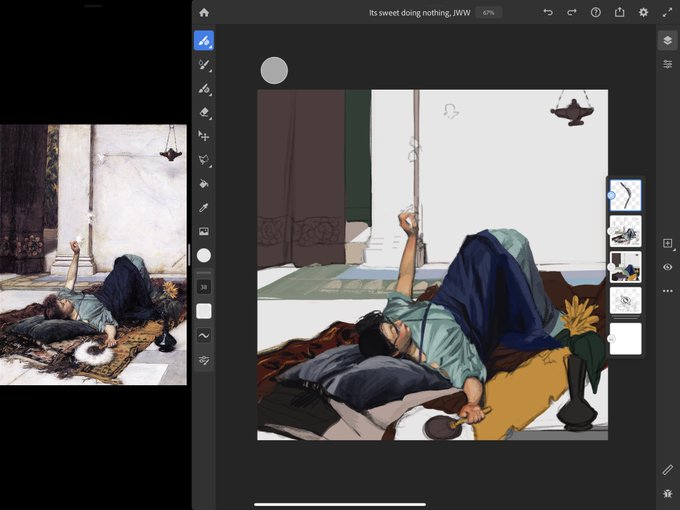680x510 pixels.
Task: Open the three-dot layer actions menu
Action: click(x=667, y=291)
